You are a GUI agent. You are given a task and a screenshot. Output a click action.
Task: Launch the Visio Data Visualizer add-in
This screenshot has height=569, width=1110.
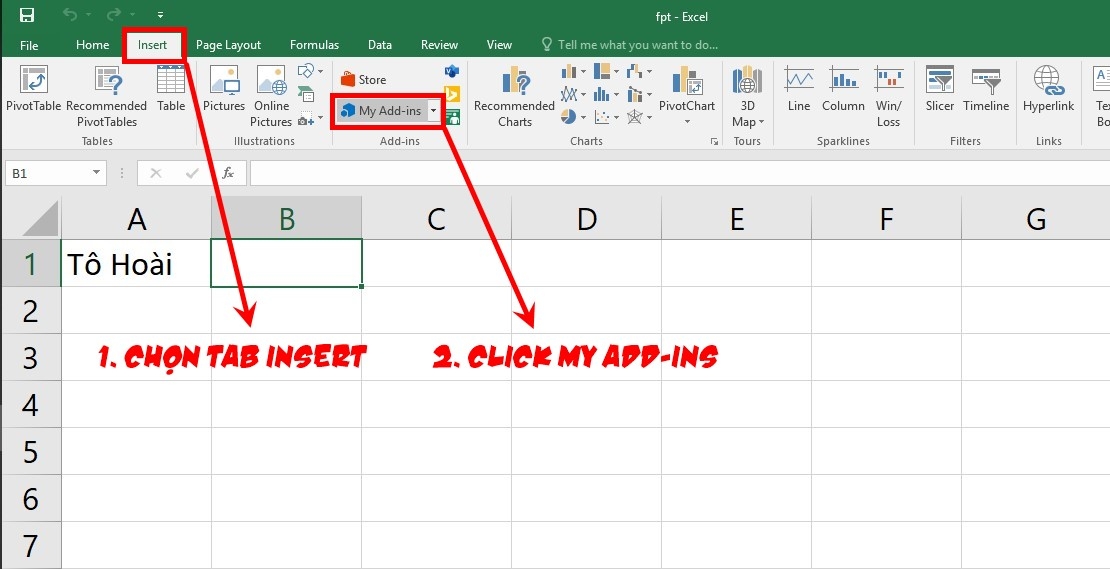[452, 71]
